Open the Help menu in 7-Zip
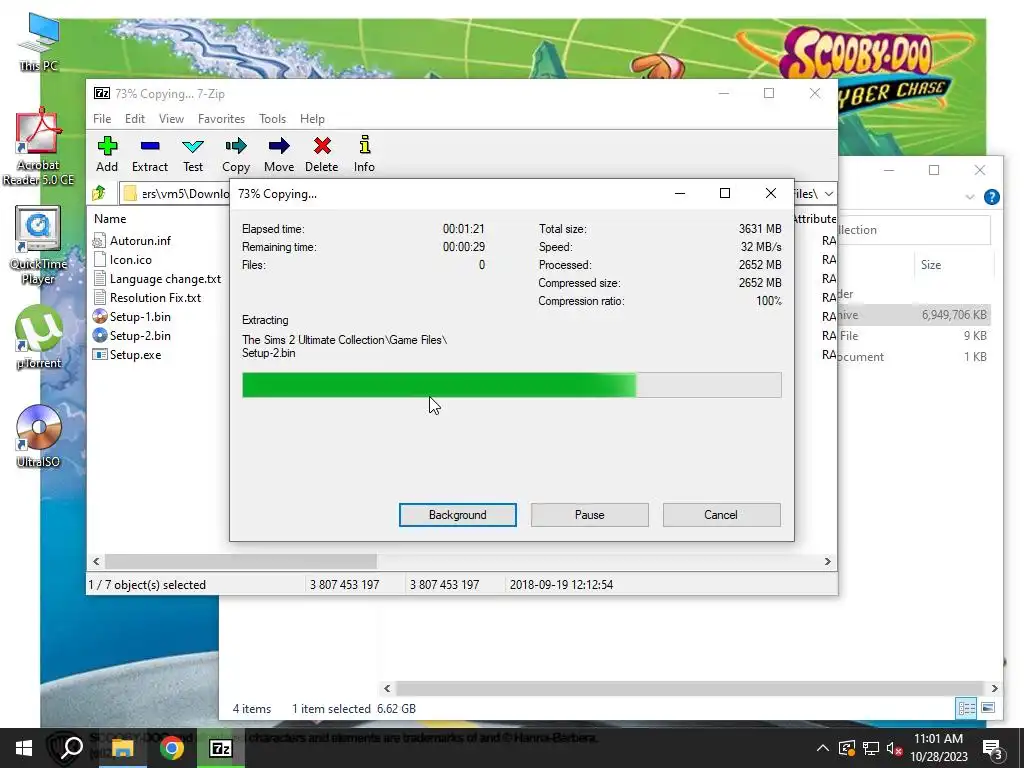The height and width of the screenshot is (768, 1024). [x=312, y=119]
